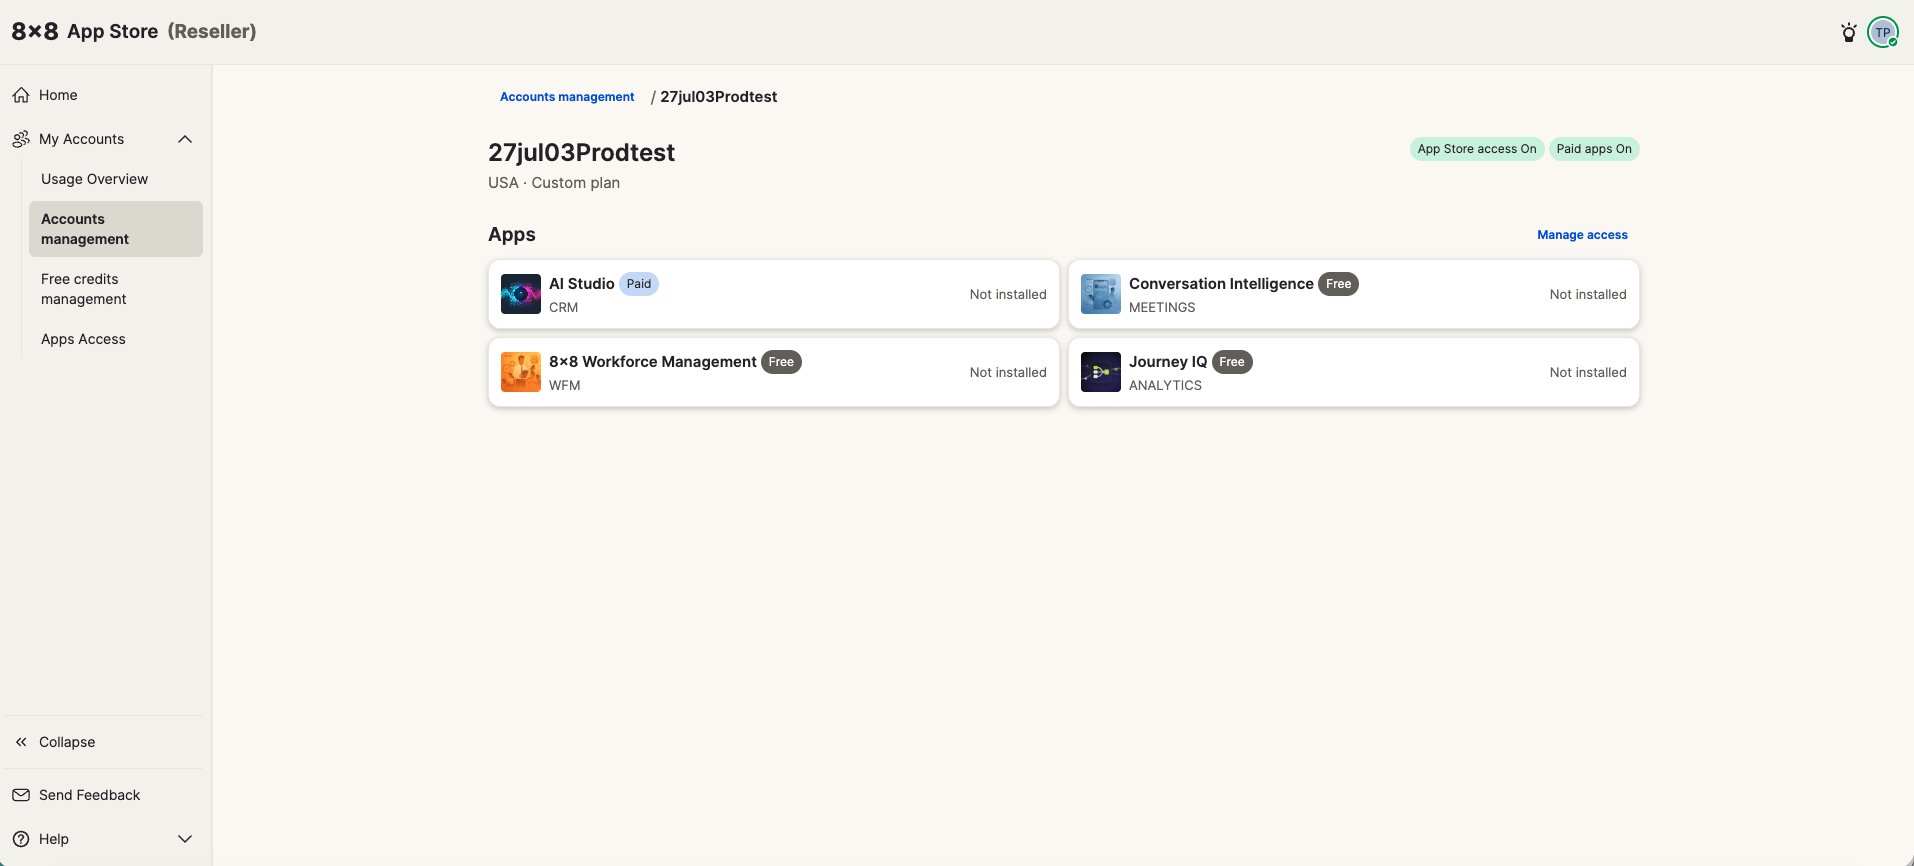Click the Collapse label in sidebar

(67, 742)
